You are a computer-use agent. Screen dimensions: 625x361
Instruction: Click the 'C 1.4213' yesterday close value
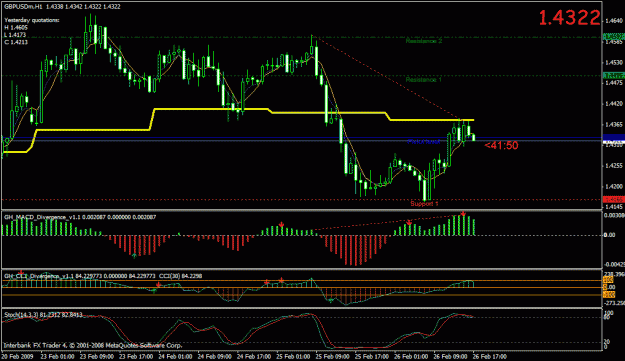pos(16,42)
